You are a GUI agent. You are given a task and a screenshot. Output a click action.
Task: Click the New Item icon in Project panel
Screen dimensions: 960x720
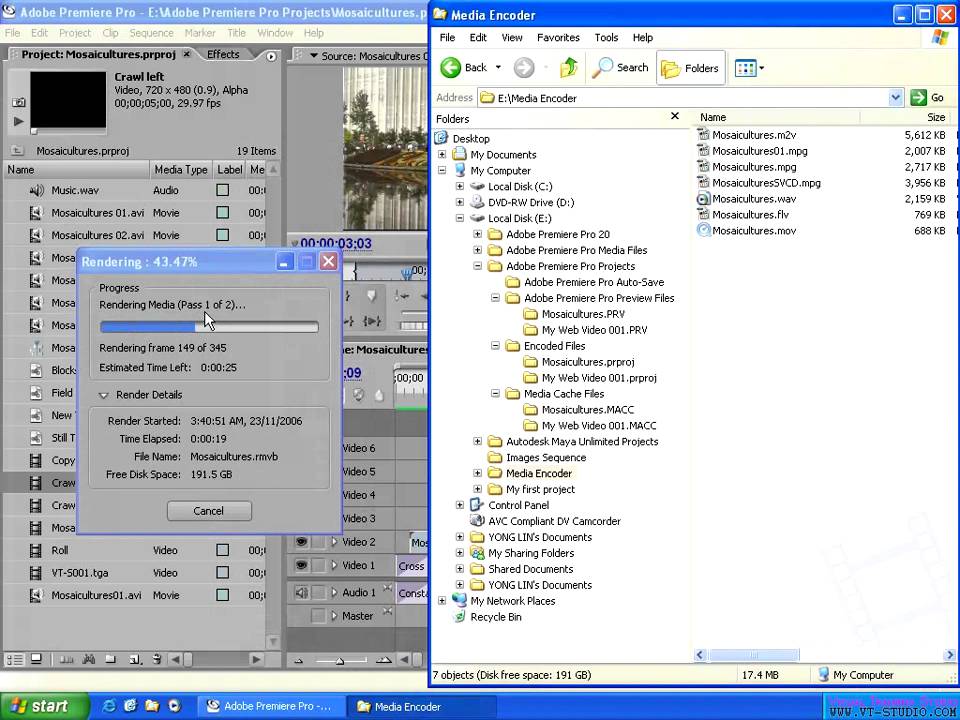(134, 659)
